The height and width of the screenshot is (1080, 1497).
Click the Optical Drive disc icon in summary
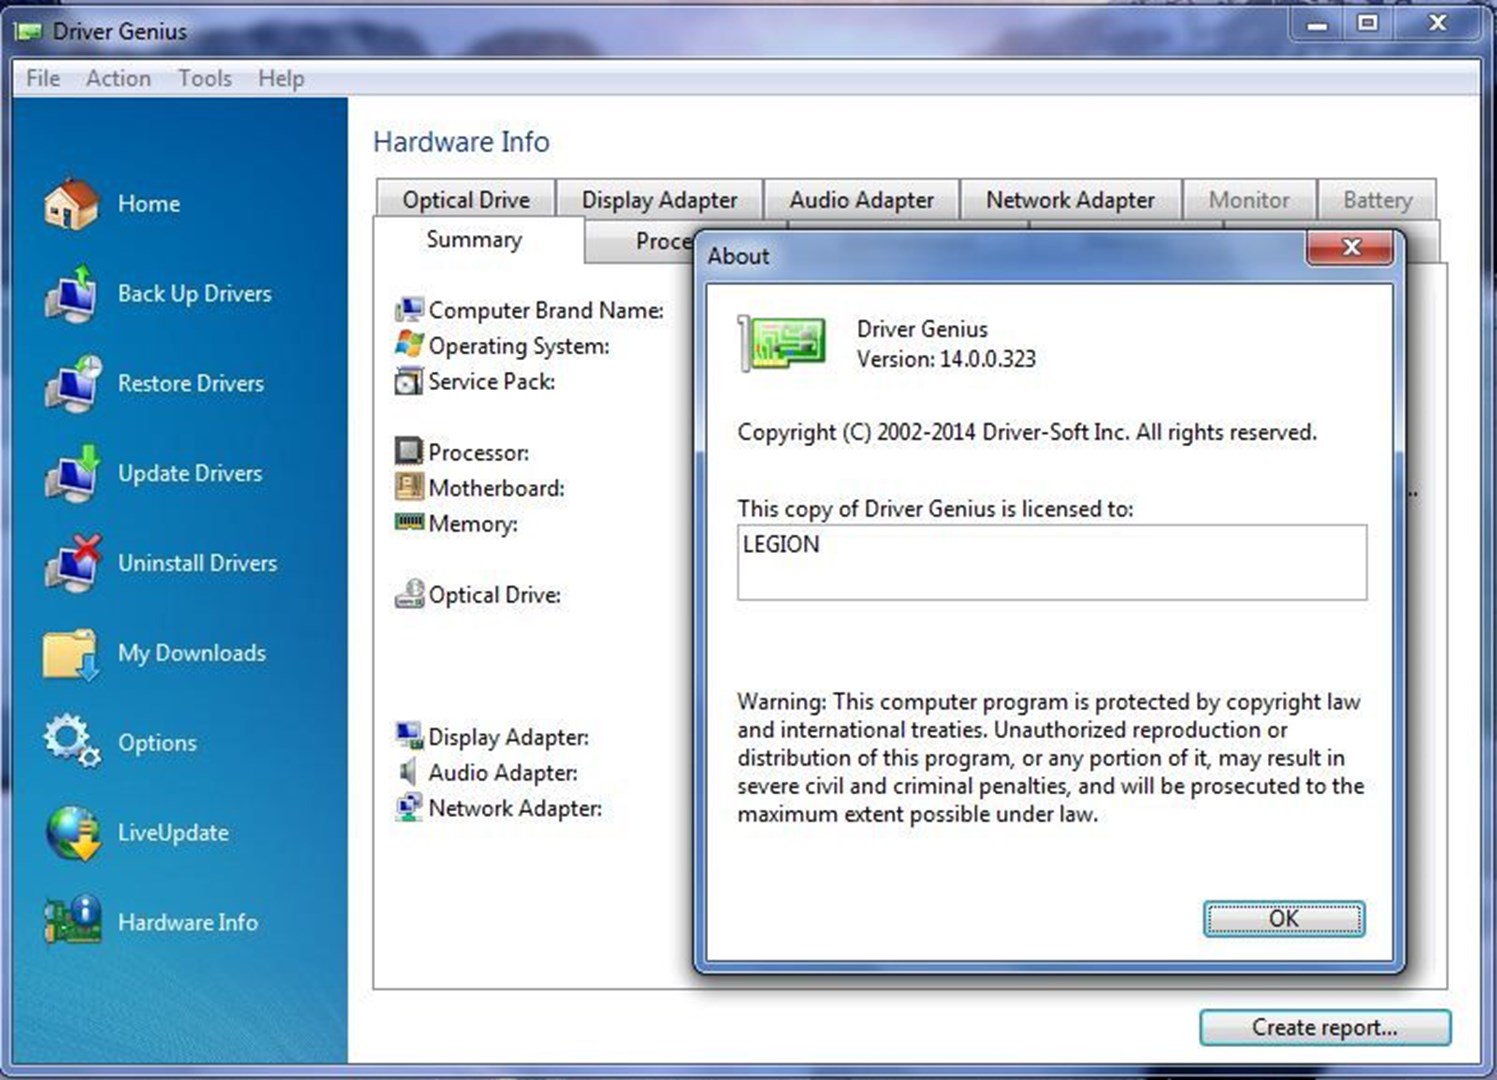click(x=409, y=594)
